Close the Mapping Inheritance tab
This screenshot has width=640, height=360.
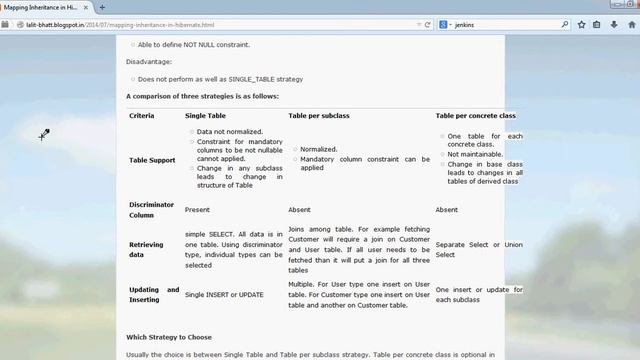pos(86,7)
